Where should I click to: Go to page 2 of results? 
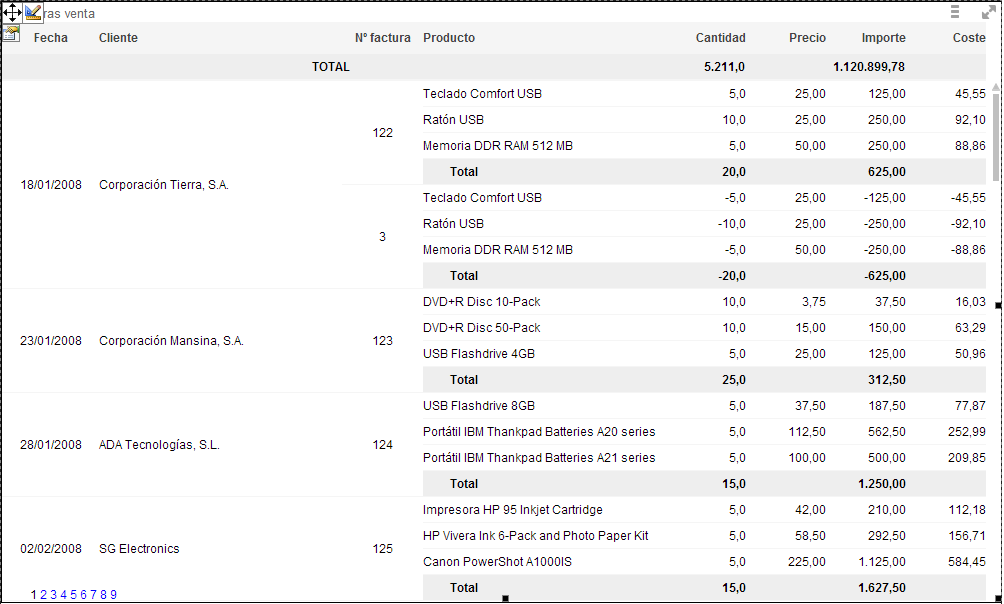click(x=43, y=595)
